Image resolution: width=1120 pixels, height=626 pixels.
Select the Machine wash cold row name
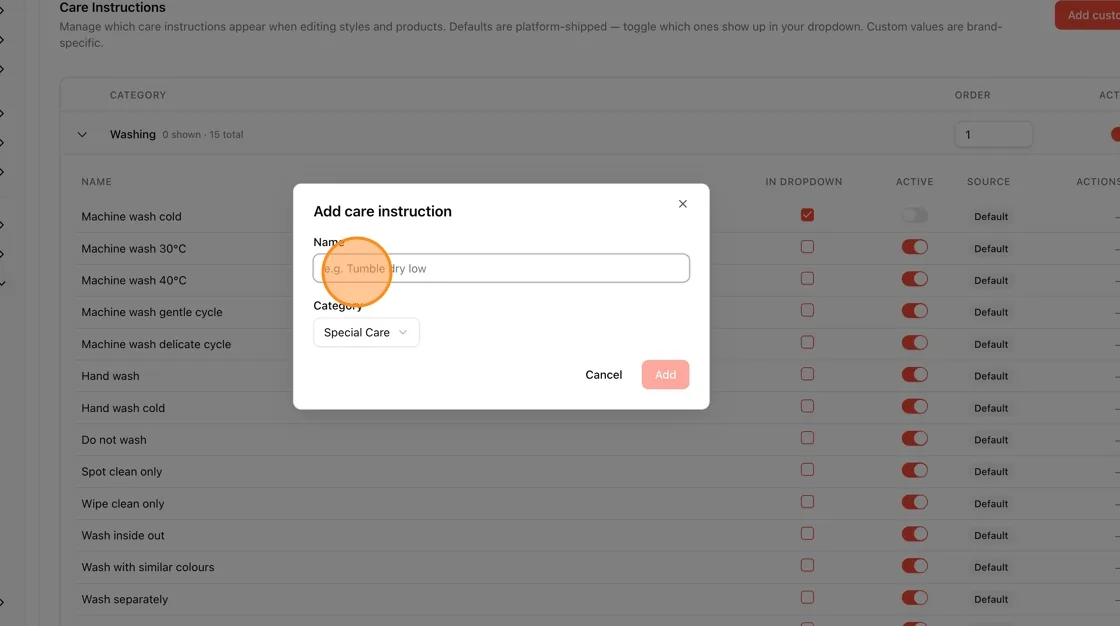(131, 217)
